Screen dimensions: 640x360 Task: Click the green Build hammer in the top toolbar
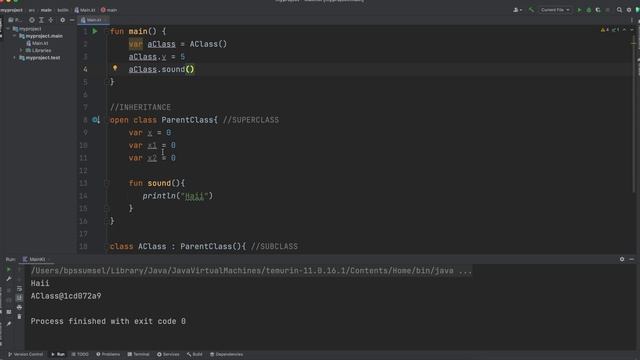pos(531,10)
